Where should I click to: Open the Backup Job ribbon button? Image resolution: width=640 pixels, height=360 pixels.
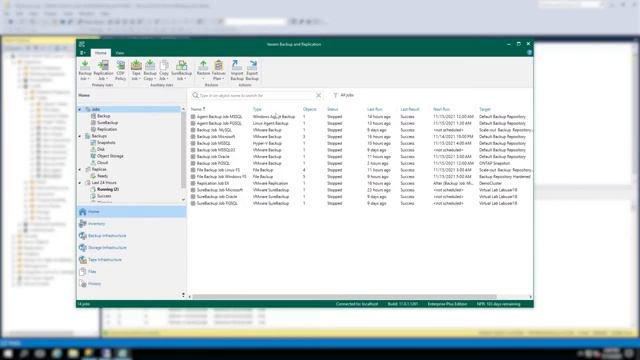pyautogui.click(x=85, y=70)
